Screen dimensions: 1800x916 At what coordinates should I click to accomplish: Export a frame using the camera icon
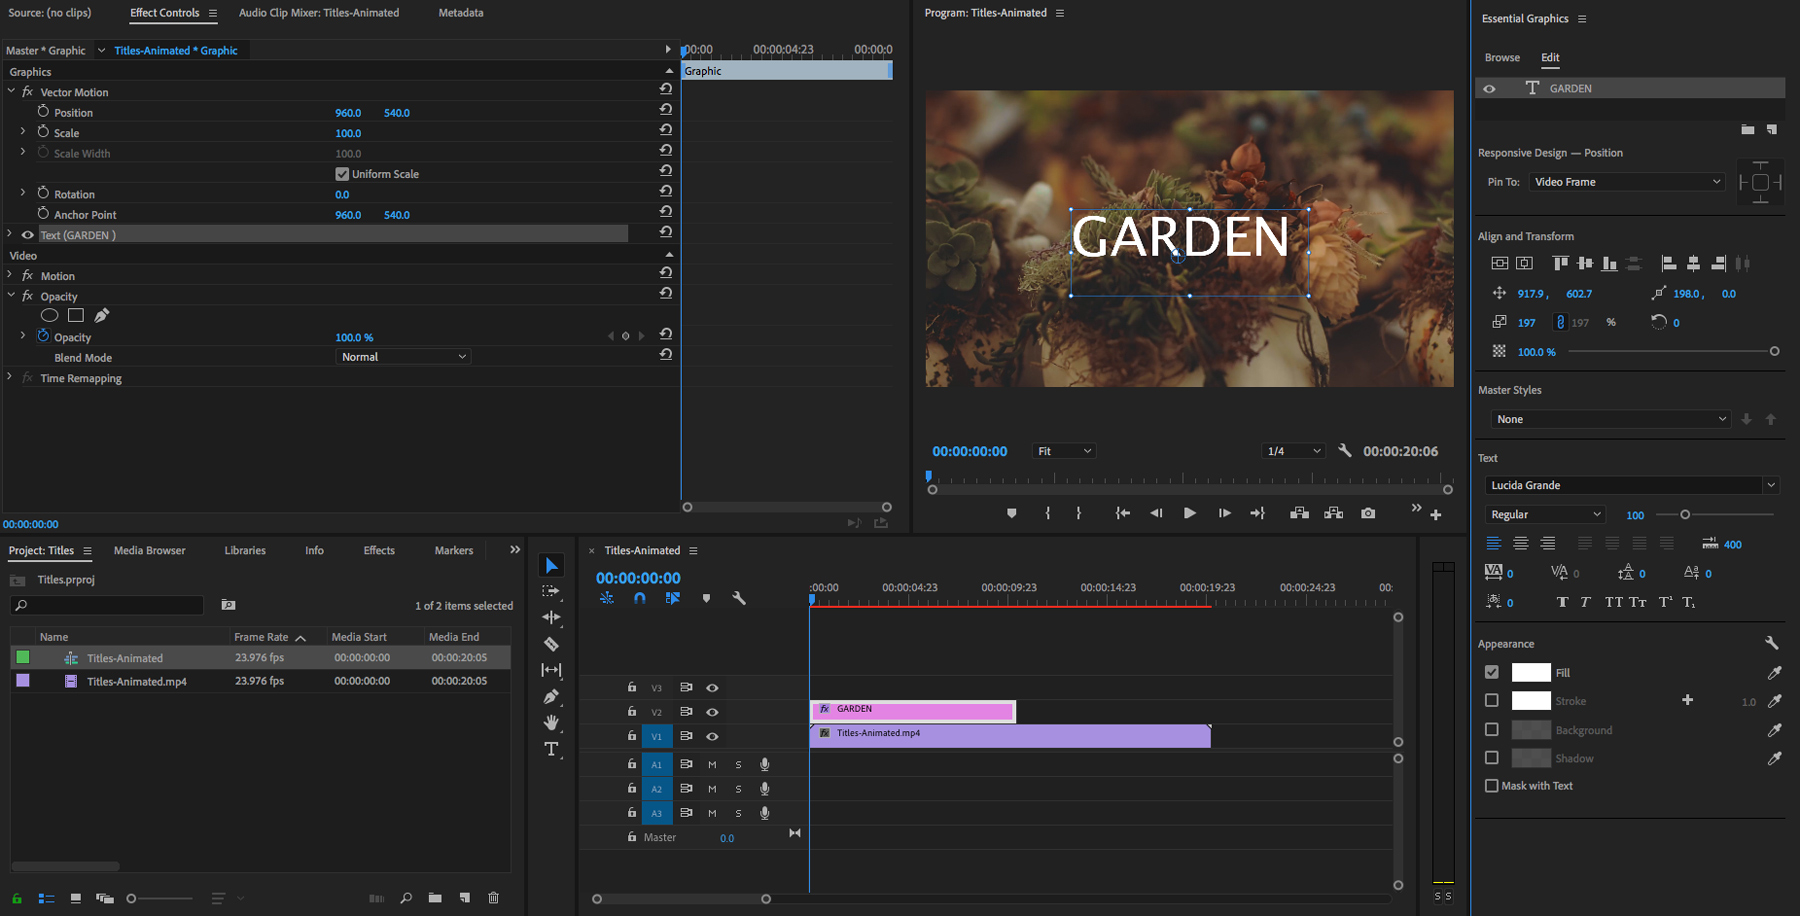pyautogui.click(x=1368, y=513)
